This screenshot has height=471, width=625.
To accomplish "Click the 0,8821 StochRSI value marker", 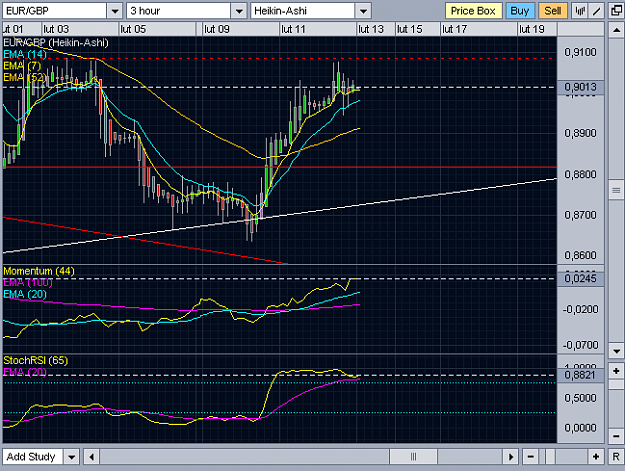I will [x=580, y=375].
